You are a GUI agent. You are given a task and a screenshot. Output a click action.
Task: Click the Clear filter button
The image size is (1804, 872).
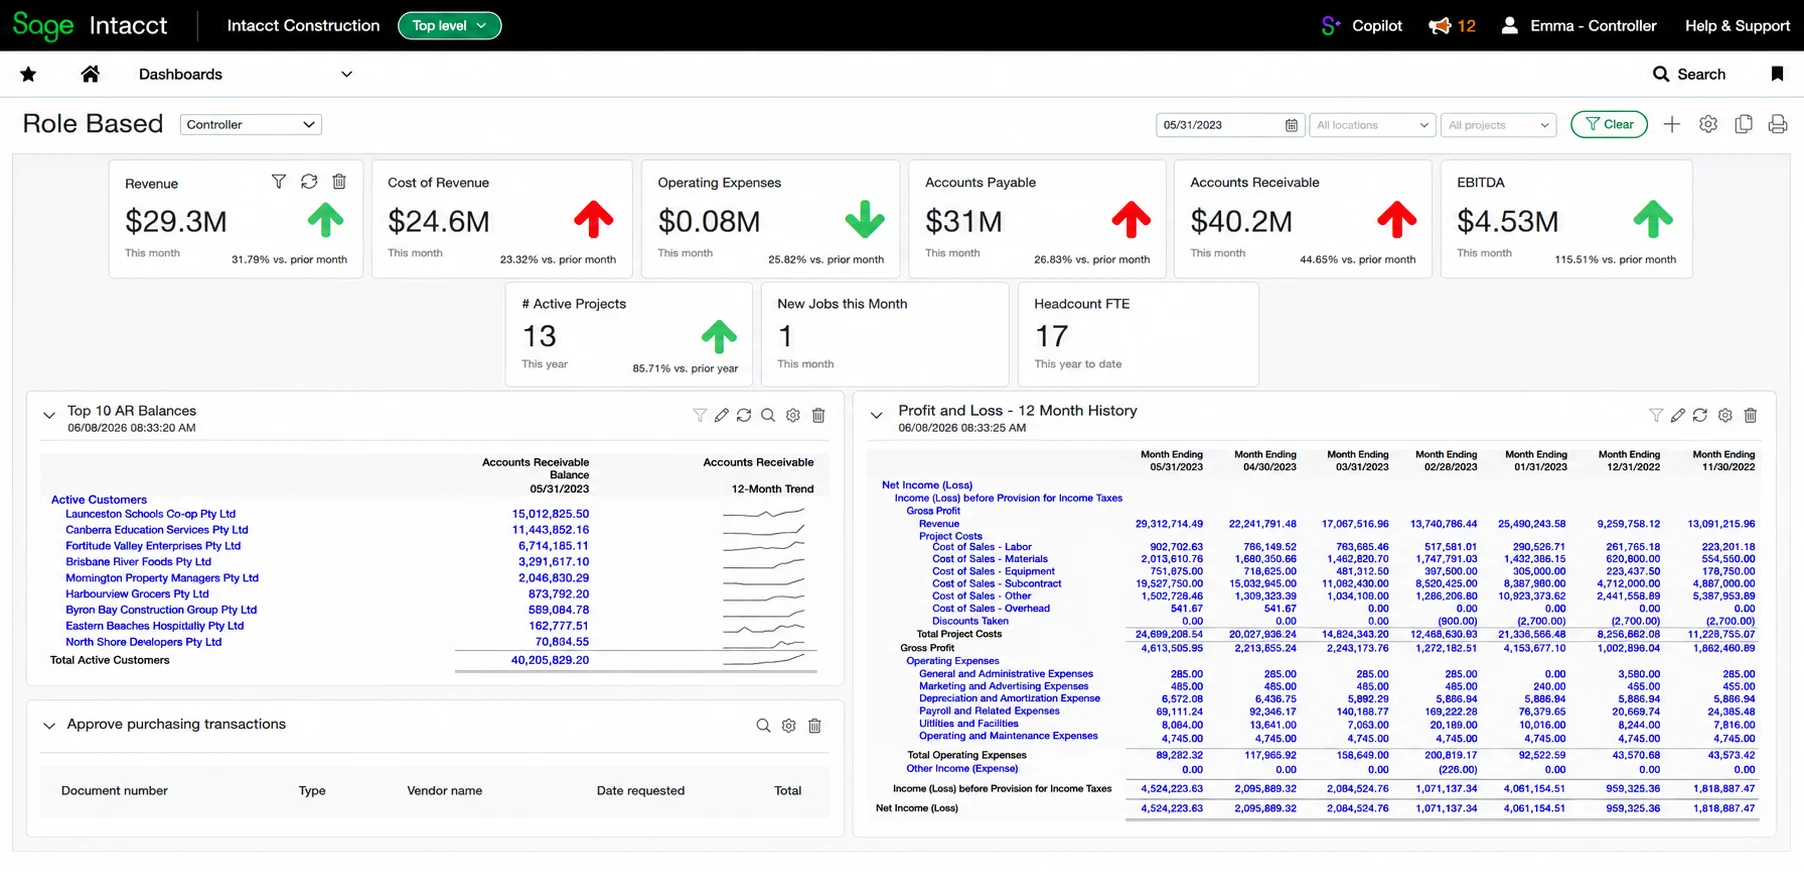click(x=1609, y=125)
